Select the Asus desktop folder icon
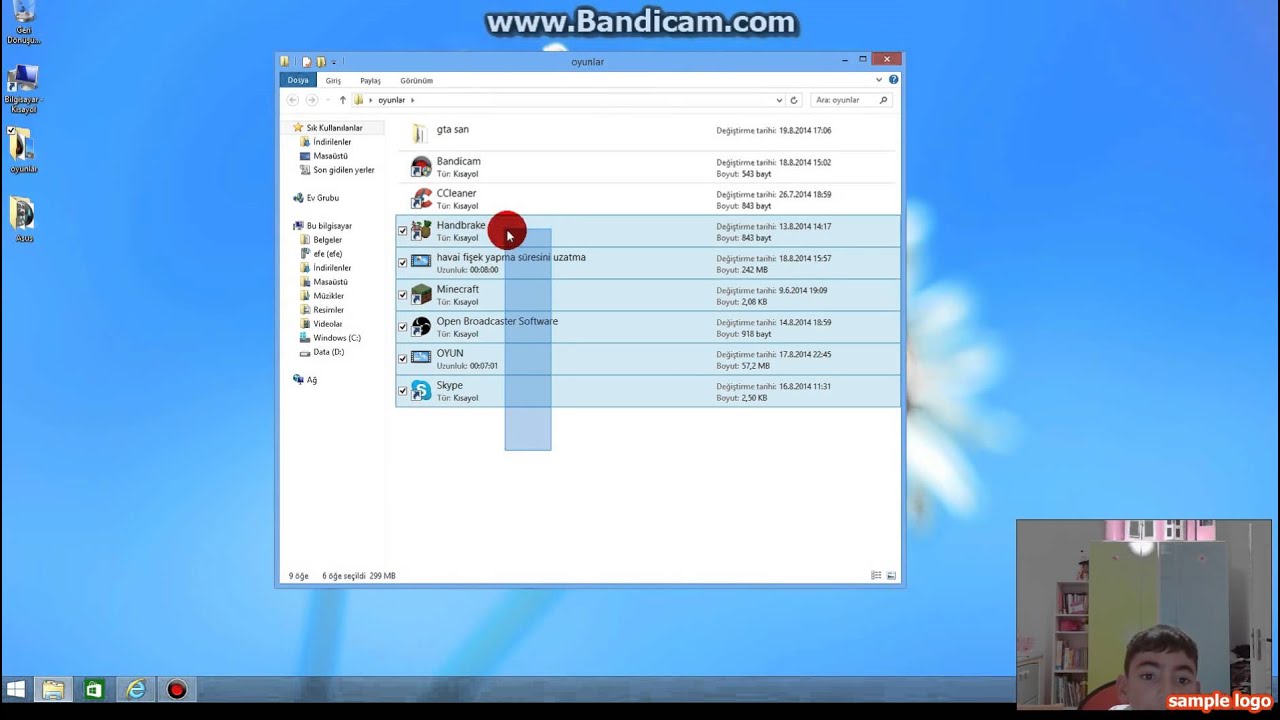The width and height of the screenshot is (1280, 720). point(23,220)
